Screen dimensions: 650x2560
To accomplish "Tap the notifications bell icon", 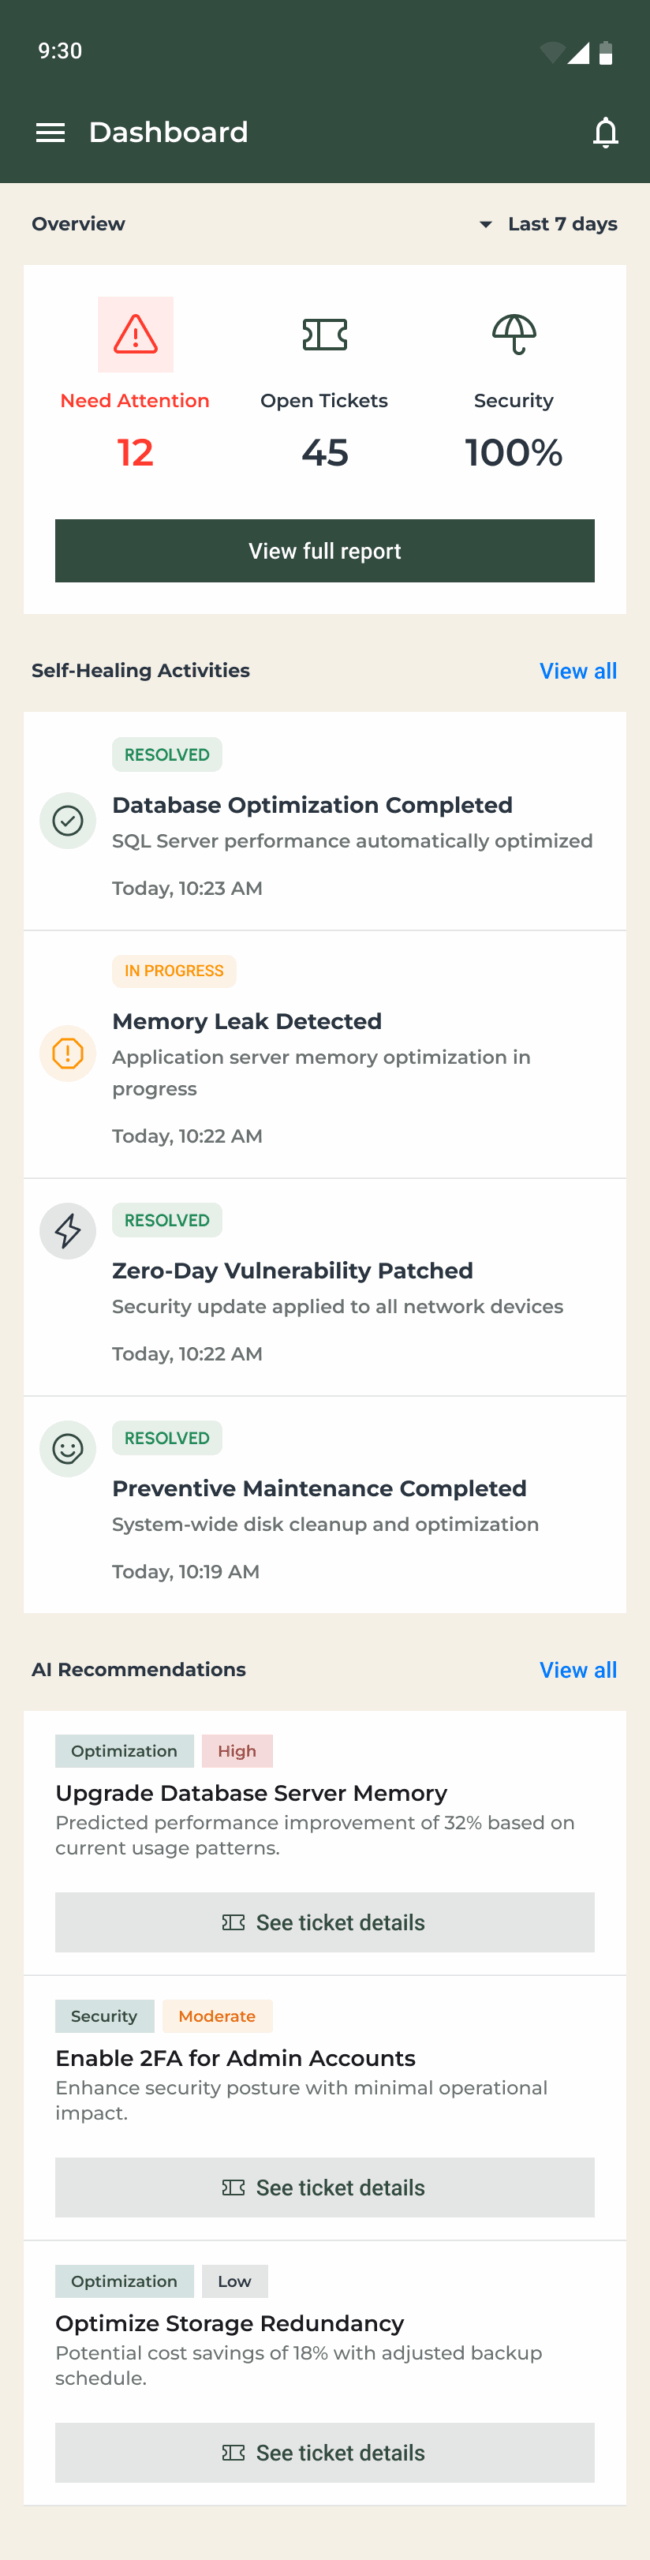I will tap(605, 133).
